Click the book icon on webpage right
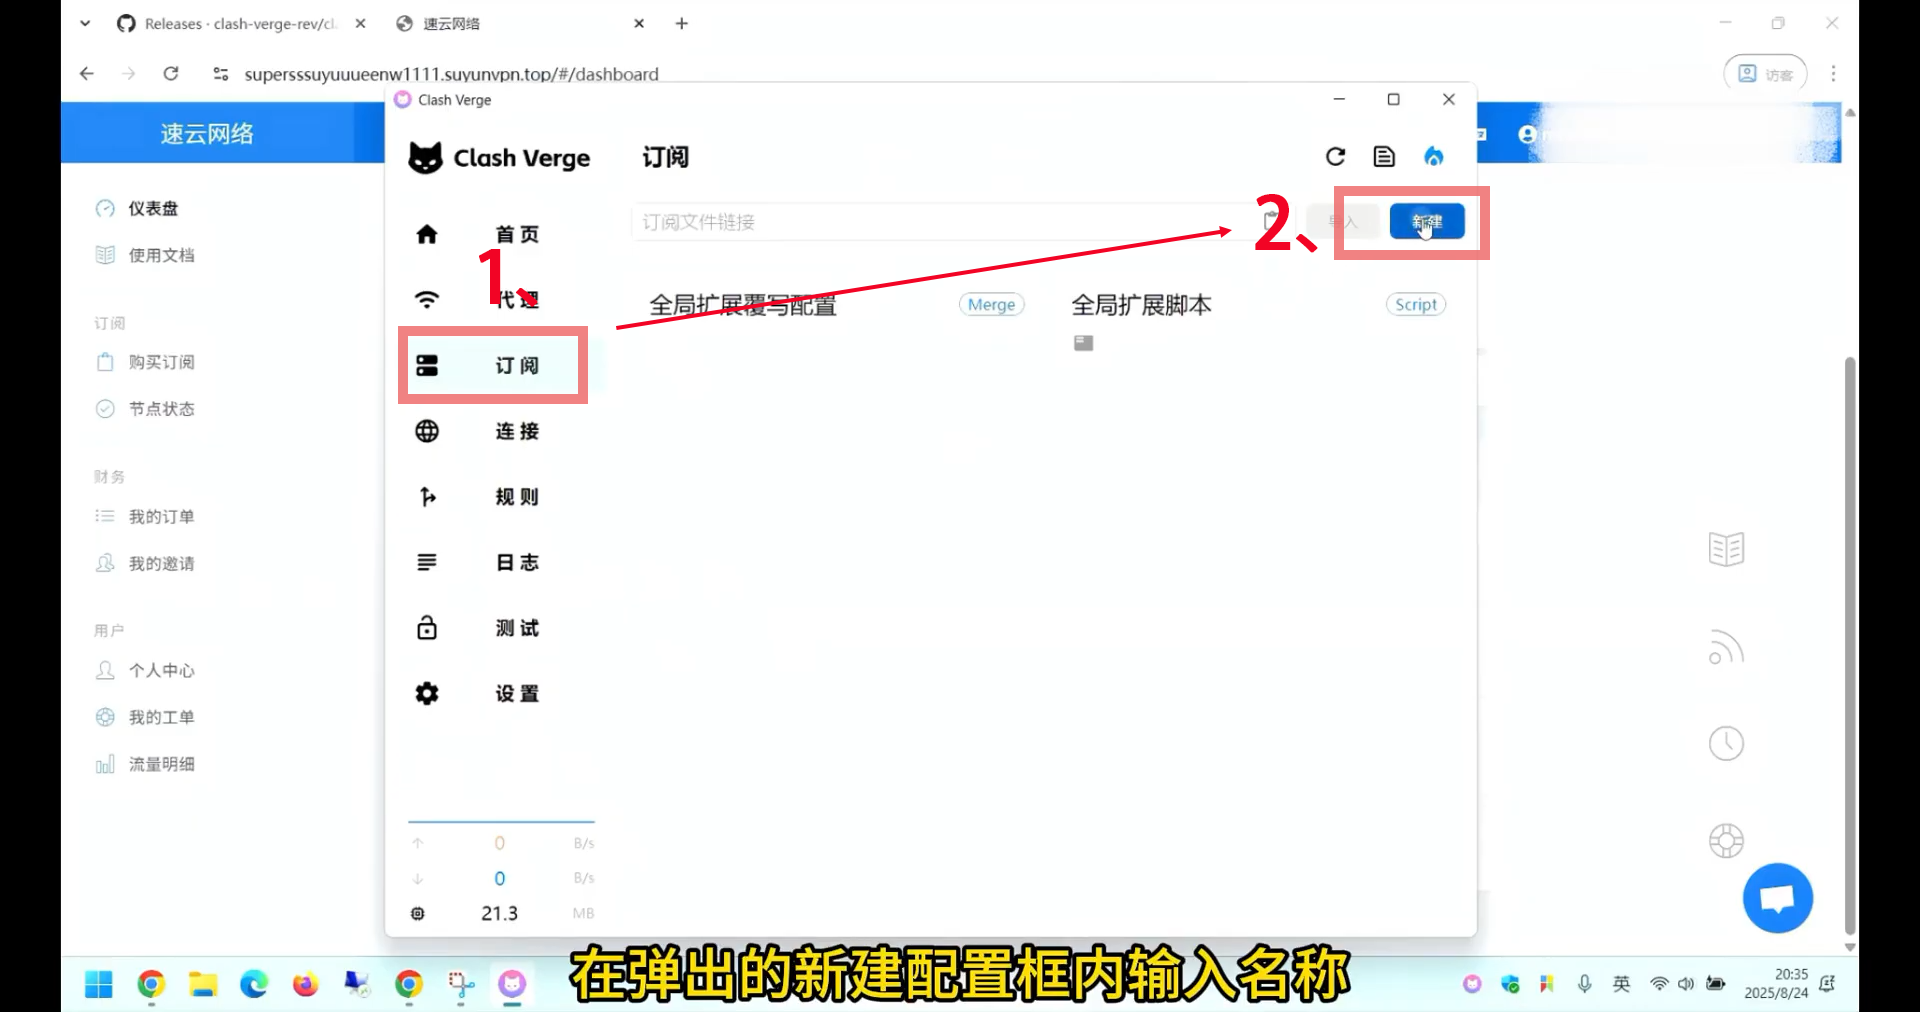 [1726, 549]
